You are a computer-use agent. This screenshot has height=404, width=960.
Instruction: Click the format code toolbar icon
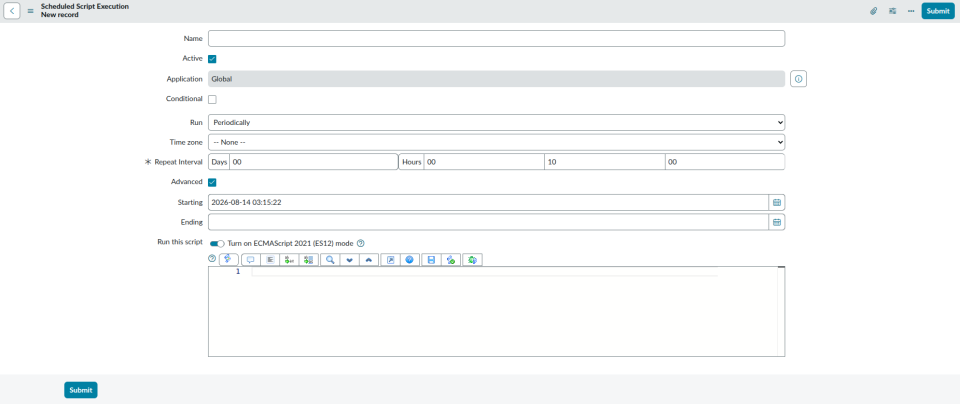point(269,260)
